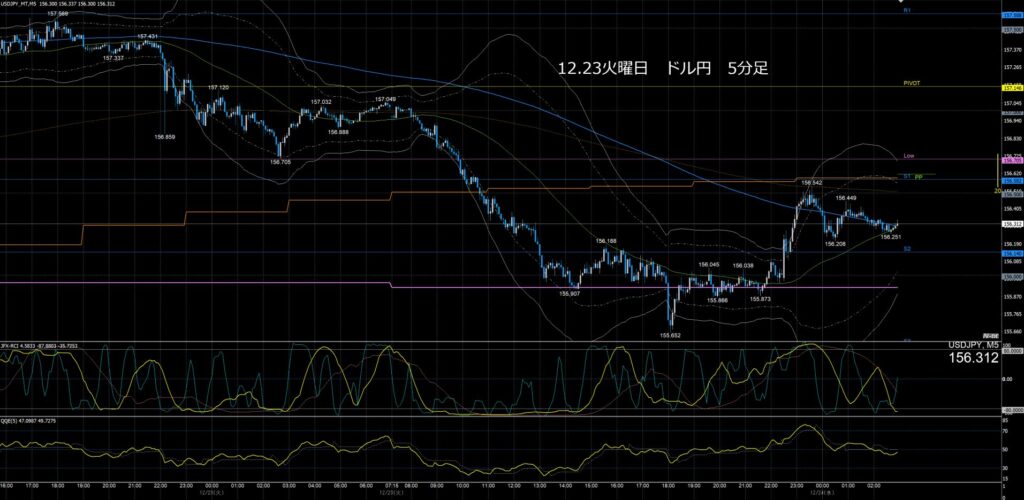The height and width of the screenshot is (500, 1024).
Task: Select the R1 resistance label
Action: tap(906, 10)
